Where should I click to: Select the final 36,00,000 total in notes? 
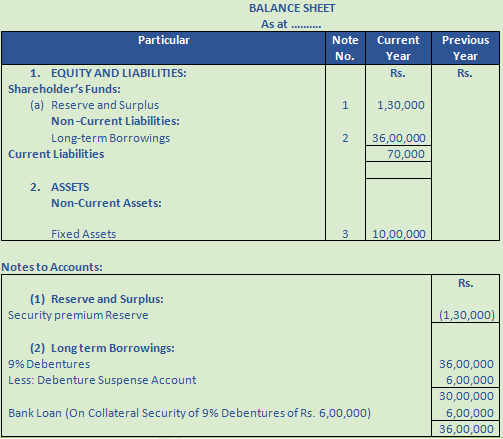click(466, 429)
